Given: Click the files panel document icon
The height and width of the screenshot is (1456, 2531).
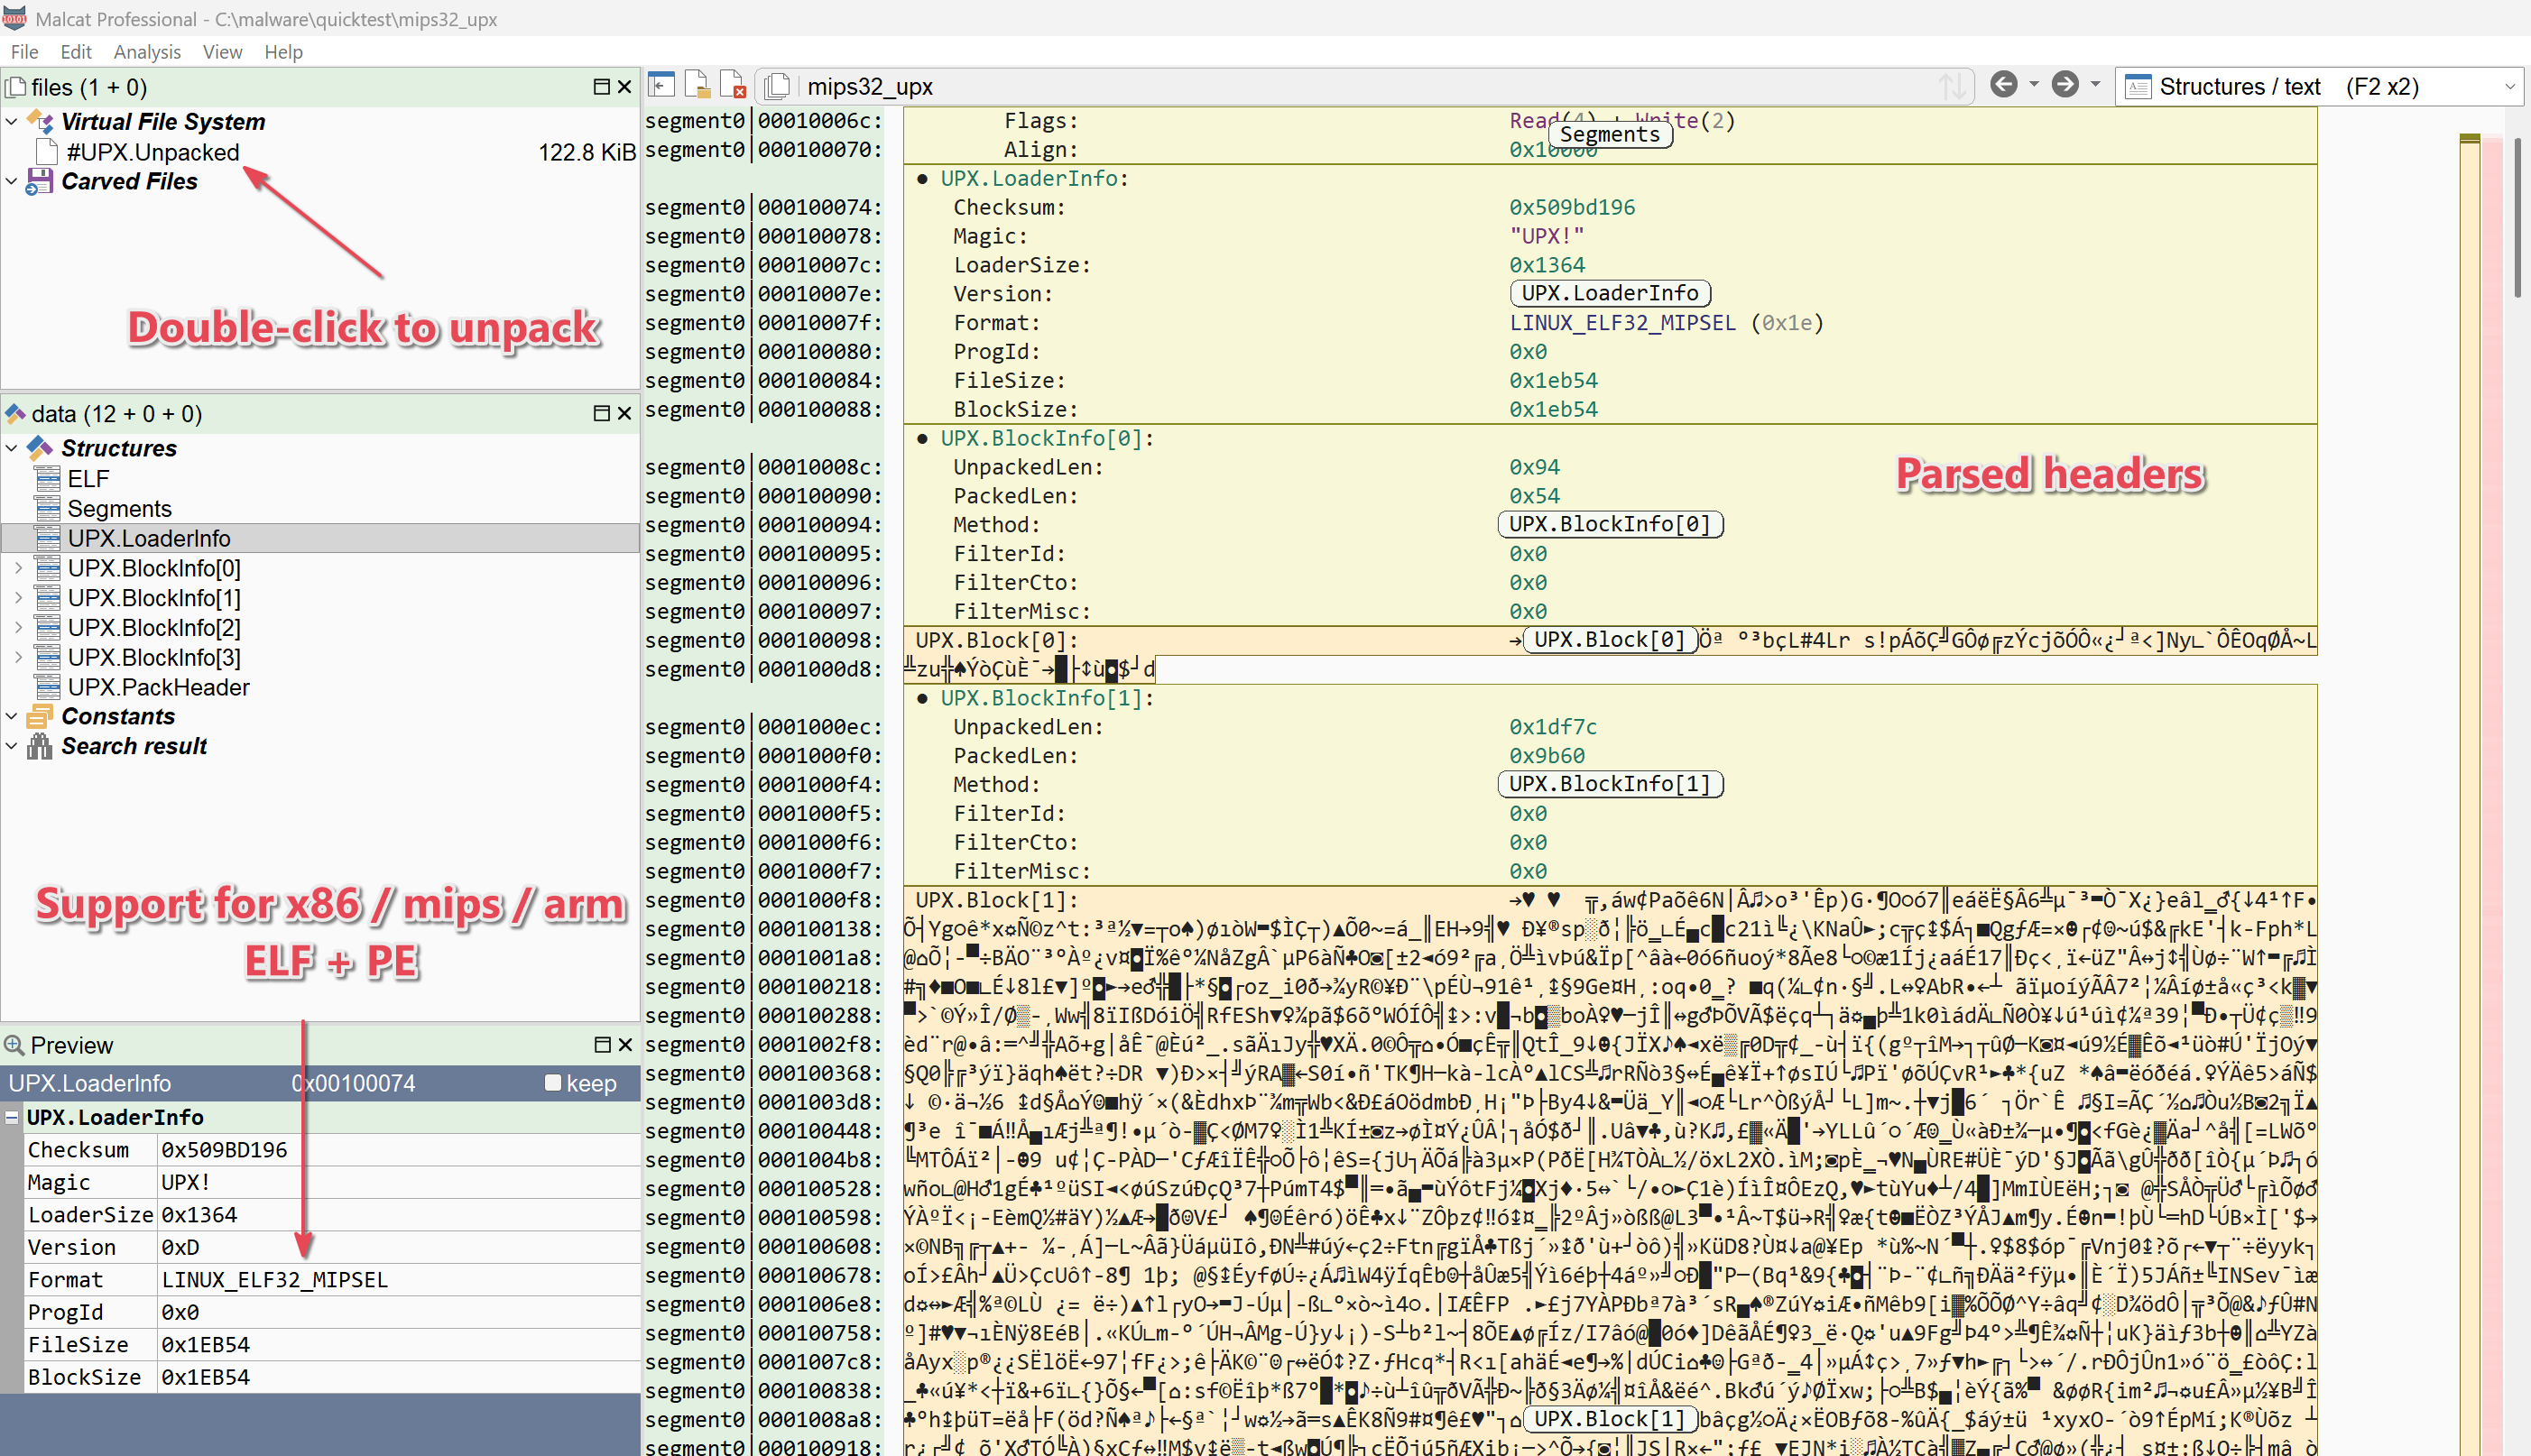Looking at the screenshot, I should pos(15,87).
